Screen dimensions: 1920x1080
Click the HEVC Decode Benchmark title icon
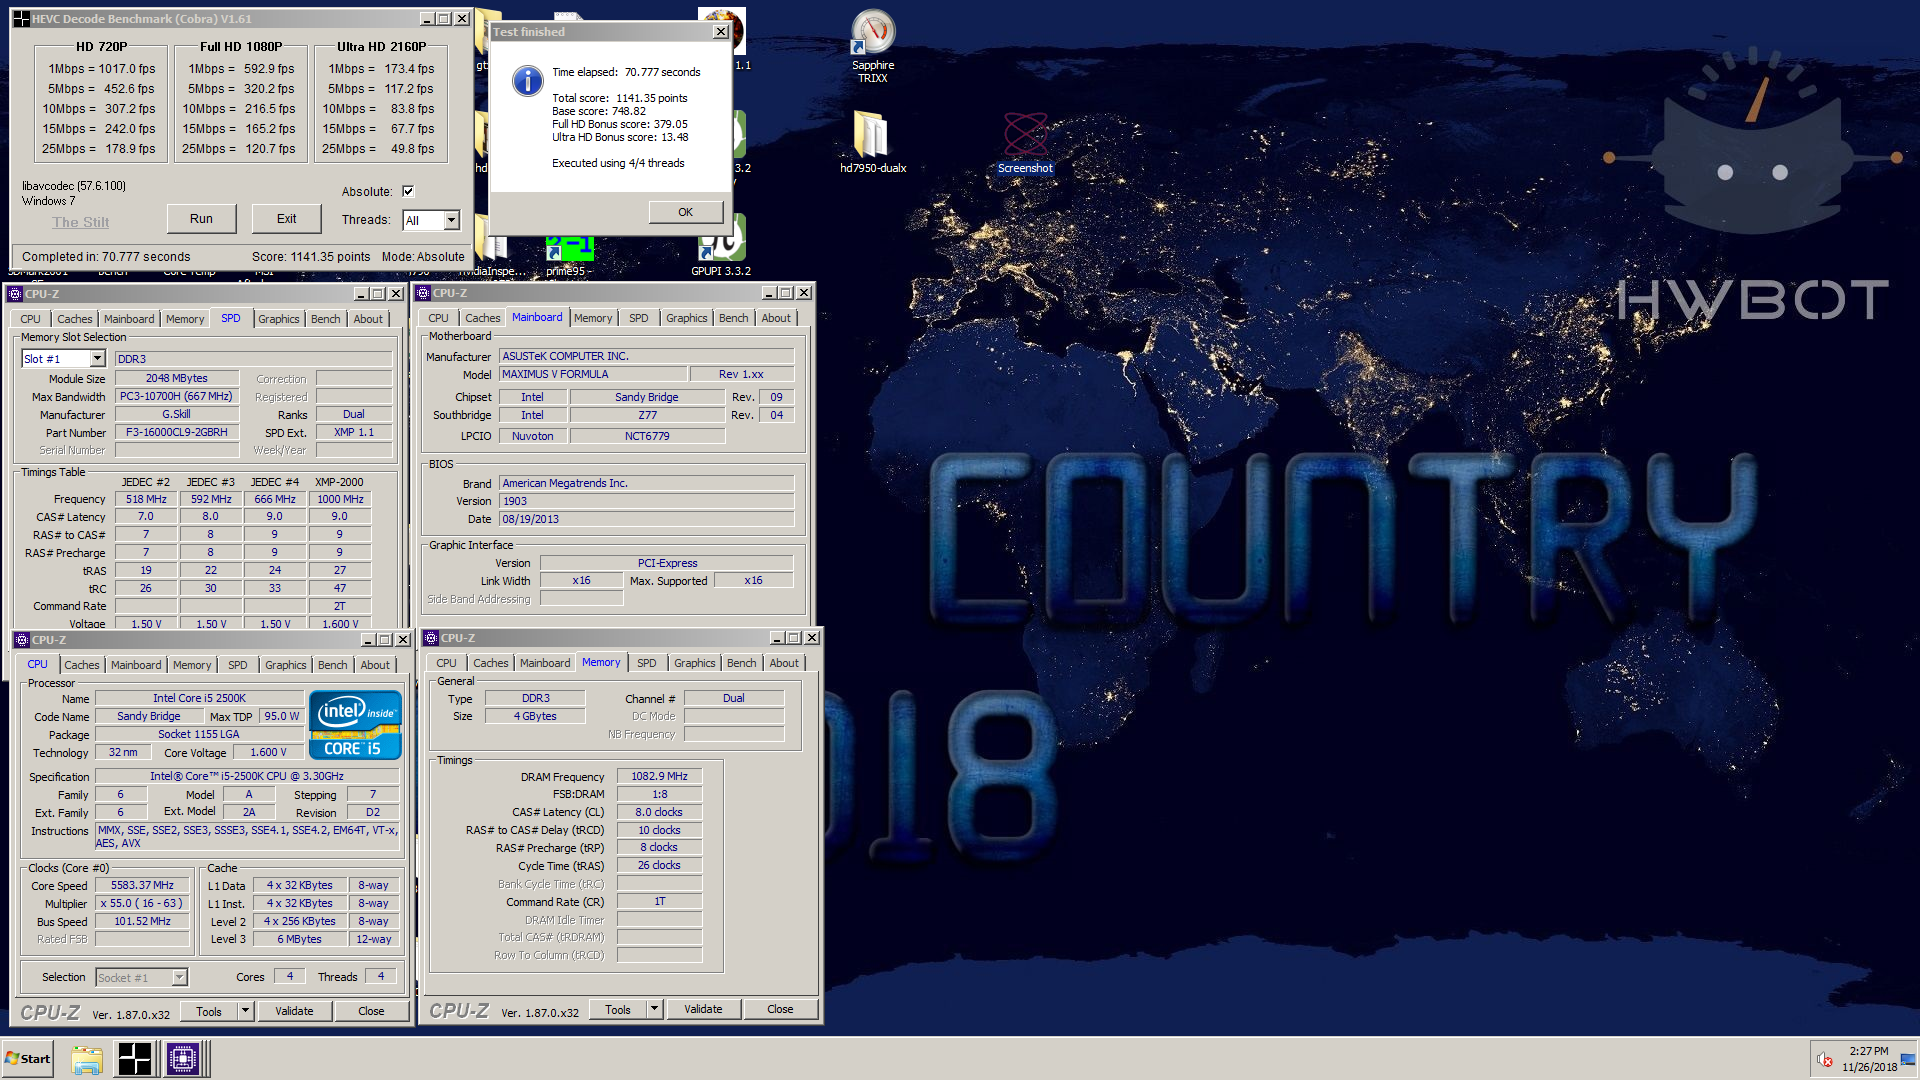point(21,19)
